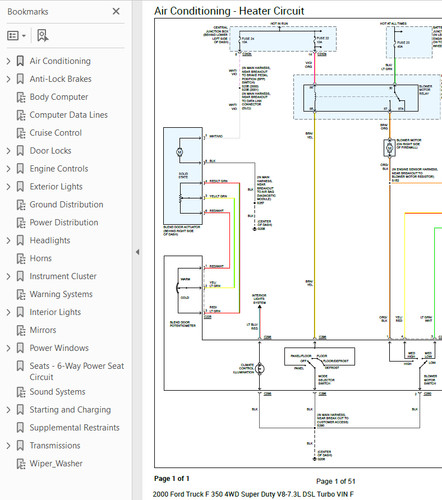
Task: Open the Power Distribution bookmark
Action: coord(64,222)
